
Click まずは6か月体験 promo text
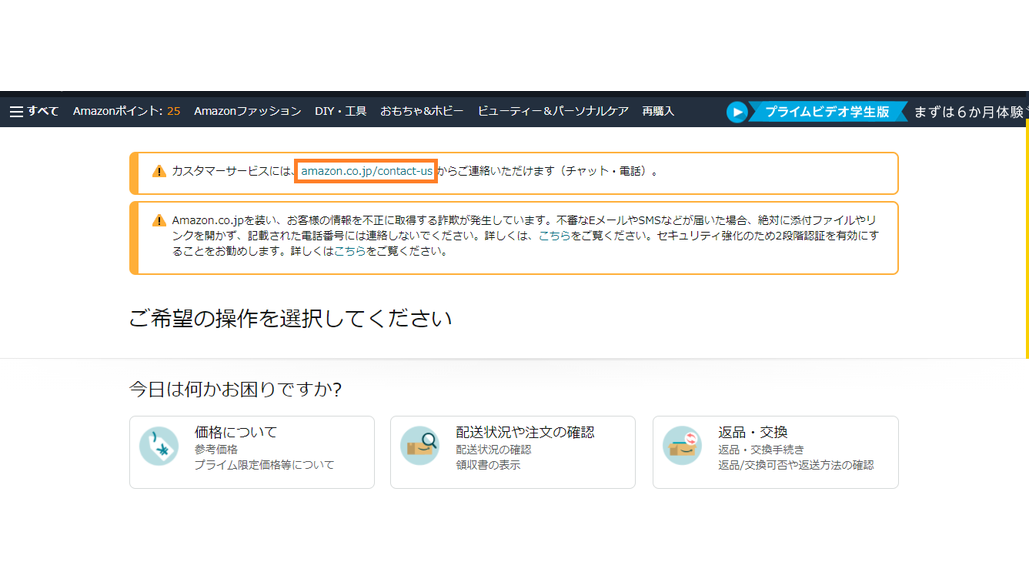click(x=968, y=112)
